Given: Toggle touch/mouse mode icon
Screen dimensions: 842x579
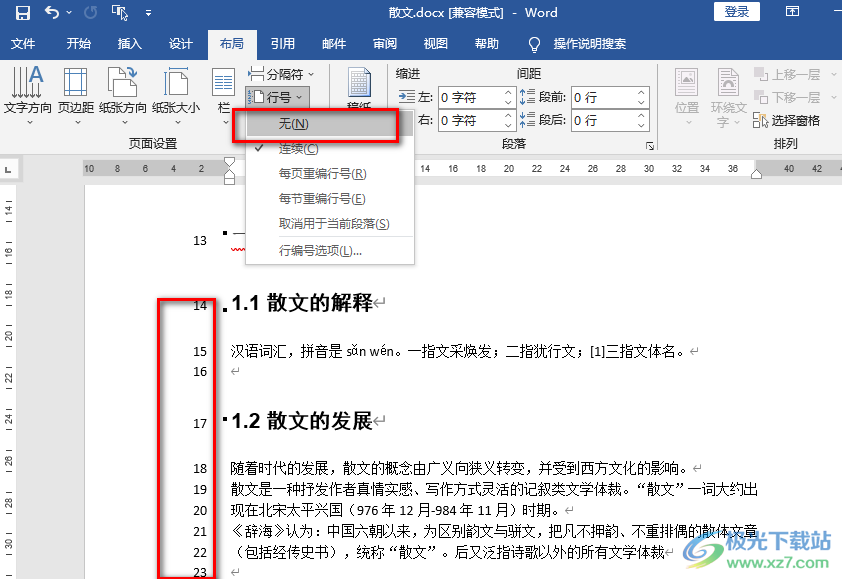Looking at the screenshot, I should pos(119,12).
